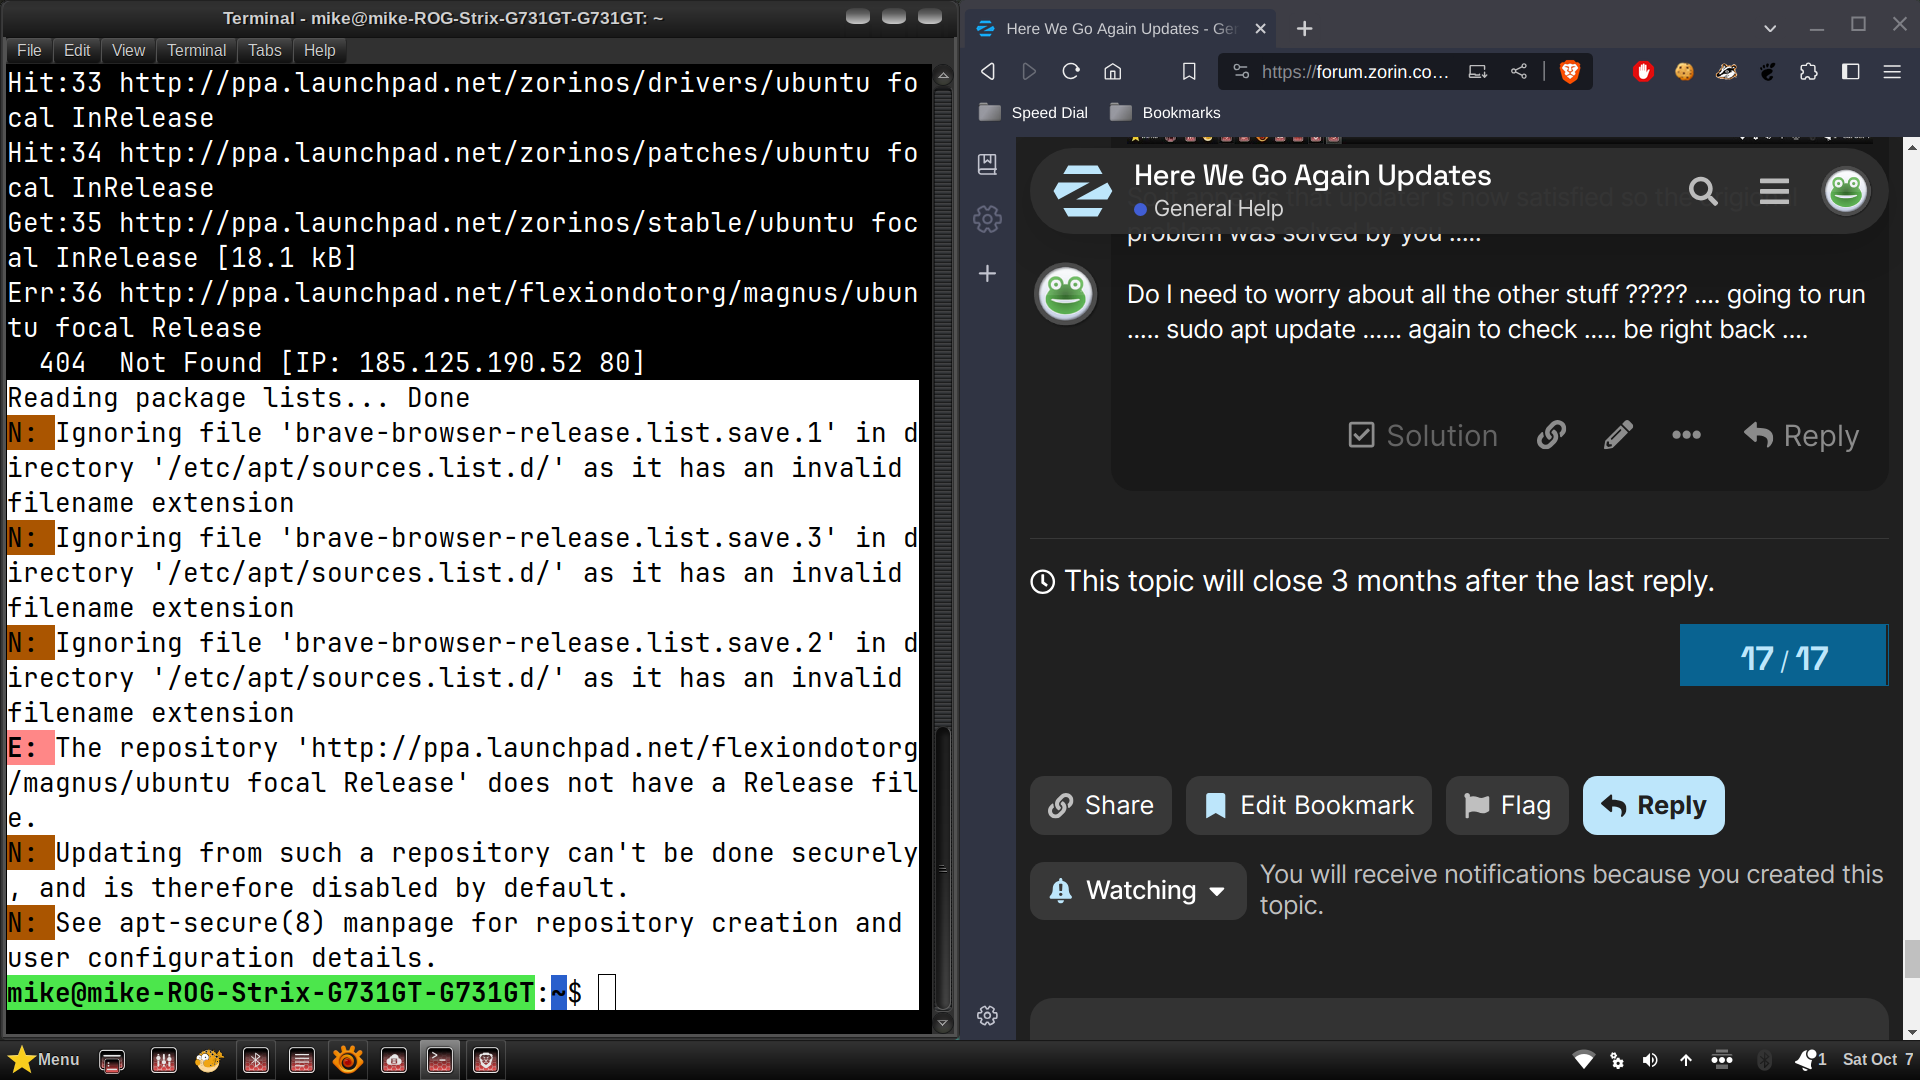Open the Speed Dial bookmarks folder

point(1033,112)
